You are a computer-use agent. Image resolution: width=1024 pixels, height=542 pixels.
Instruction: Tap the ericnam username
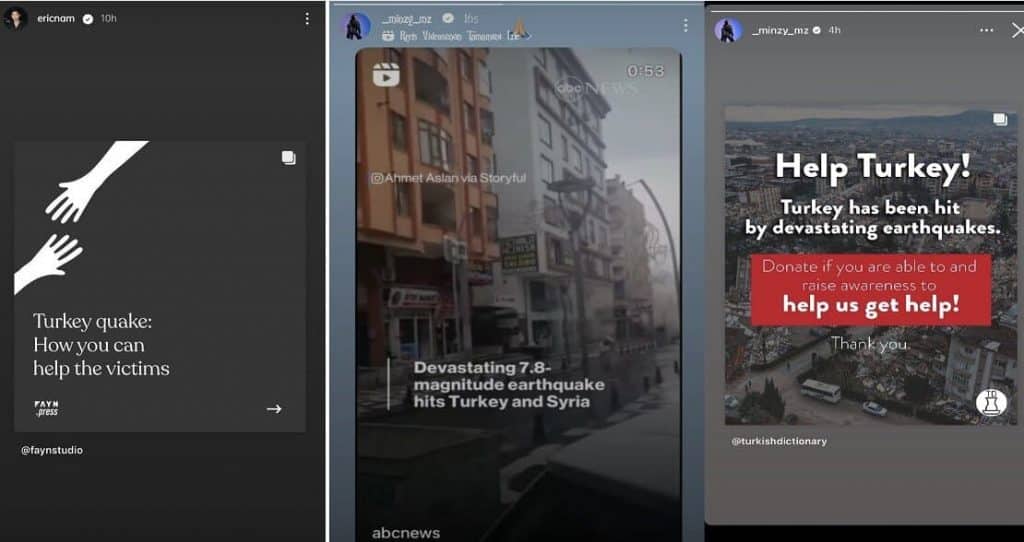click(x=55, y=19)
